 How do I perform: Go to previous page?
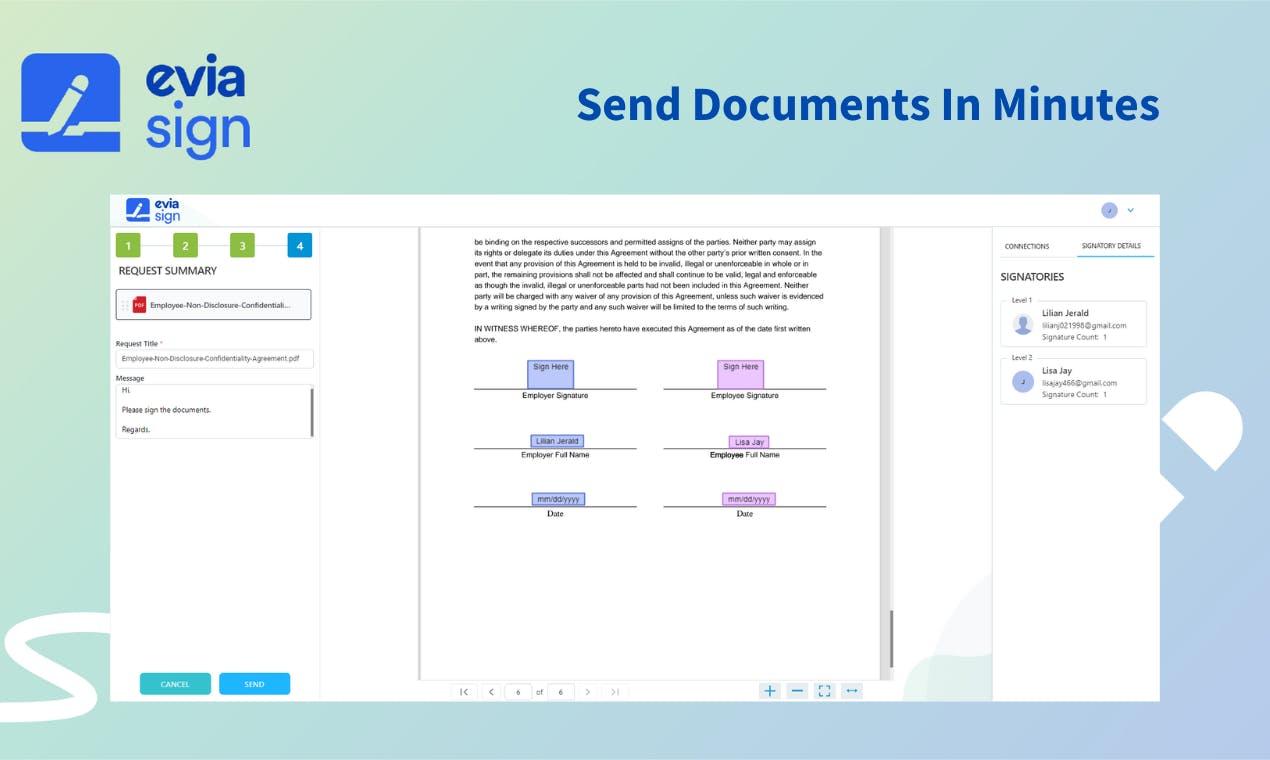click(491, 691)
